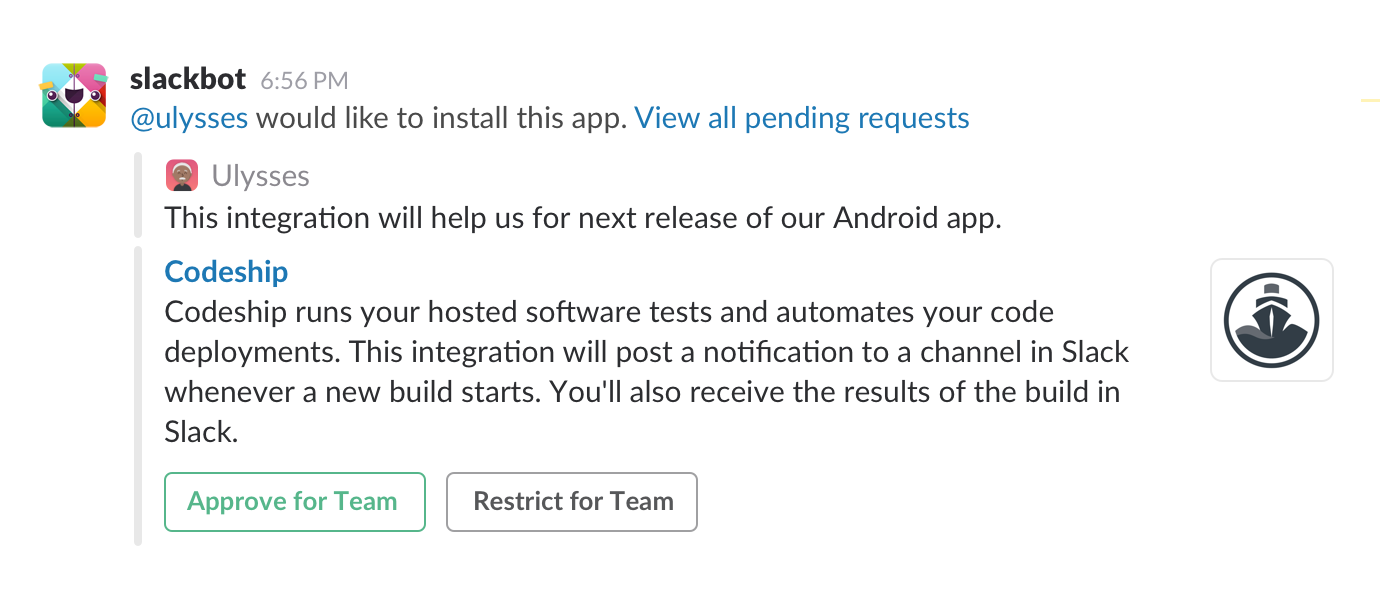Open the Codeship app logo thumbnail
Screen dimensions: 1380x602
pos(1271,320)
